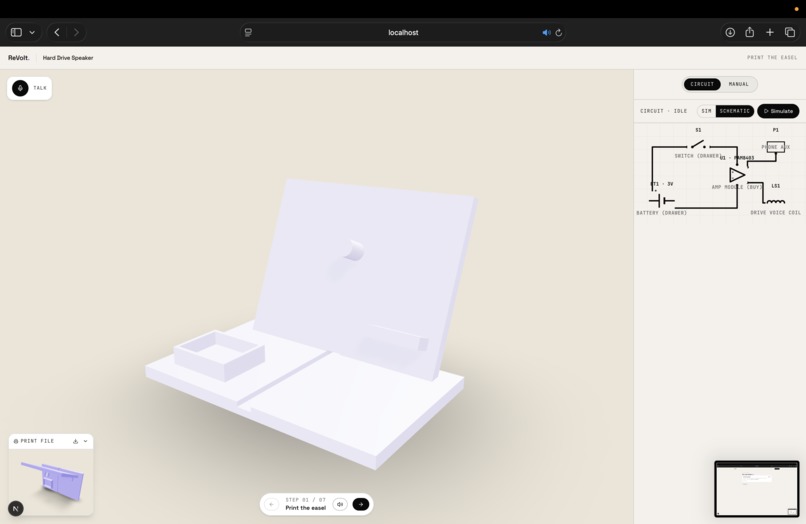This screenshot has height=524, width=806.
Task: Click the battery symbol in schematic
Action: coord(662,201)
